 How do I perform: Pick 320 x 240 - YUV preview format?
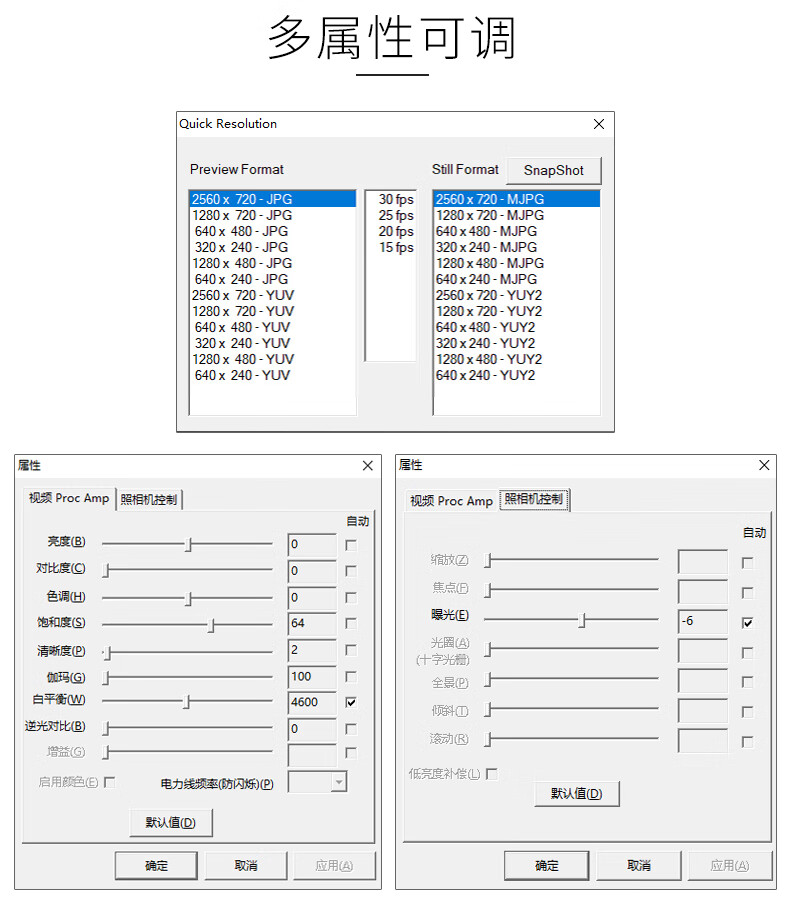(x=272, y=343)
